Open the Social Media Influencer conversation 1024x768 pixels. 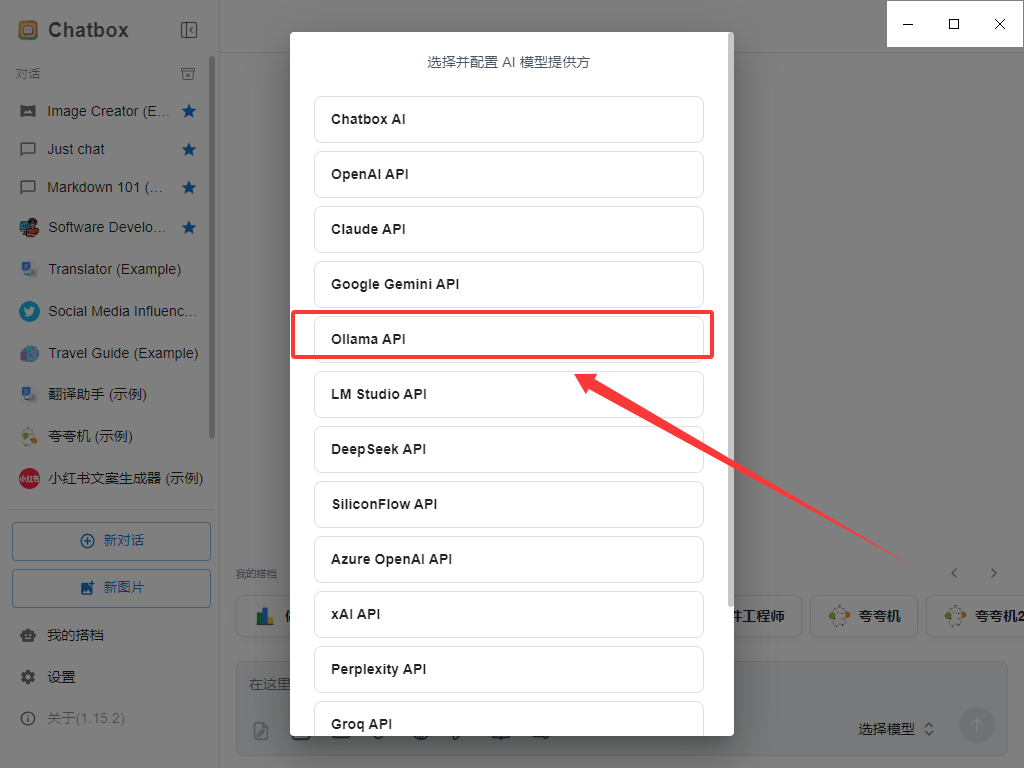[x=108, y=311]
